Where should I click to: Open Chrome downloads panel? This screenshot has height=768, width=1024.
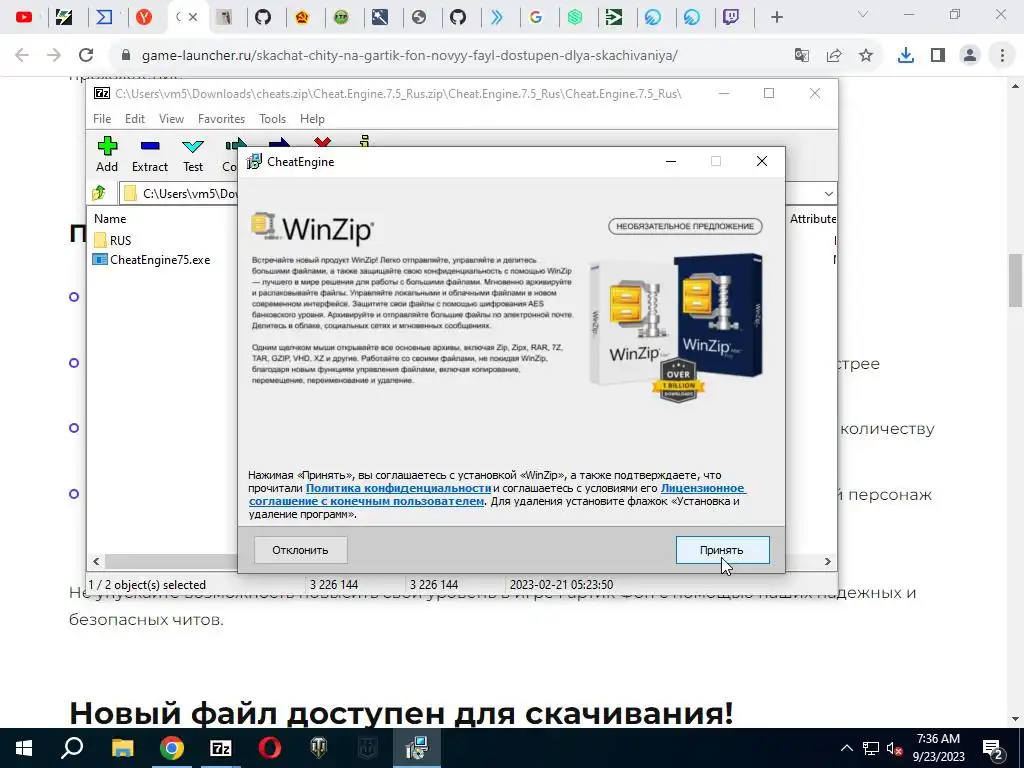pos(906,56)
